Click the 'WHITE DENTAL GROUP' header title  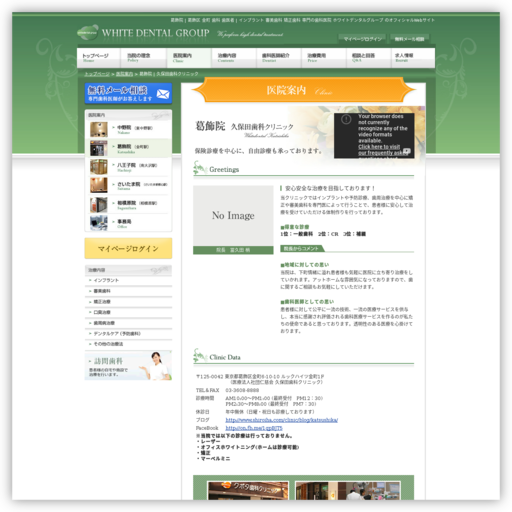(155, 33)
